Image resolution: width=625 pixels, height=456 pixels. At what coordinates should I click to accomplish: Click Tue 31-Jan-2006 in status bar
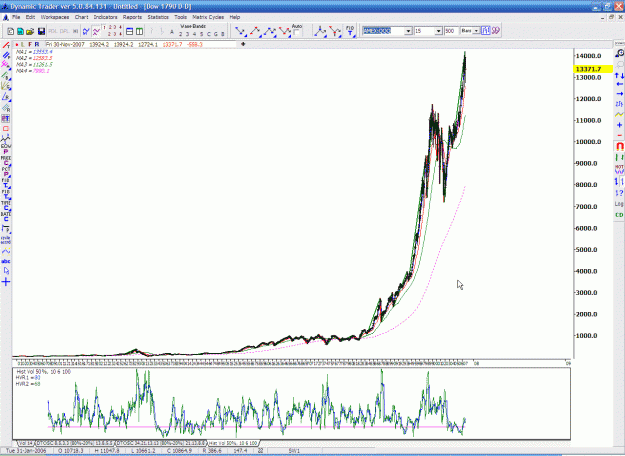point(26,450)
